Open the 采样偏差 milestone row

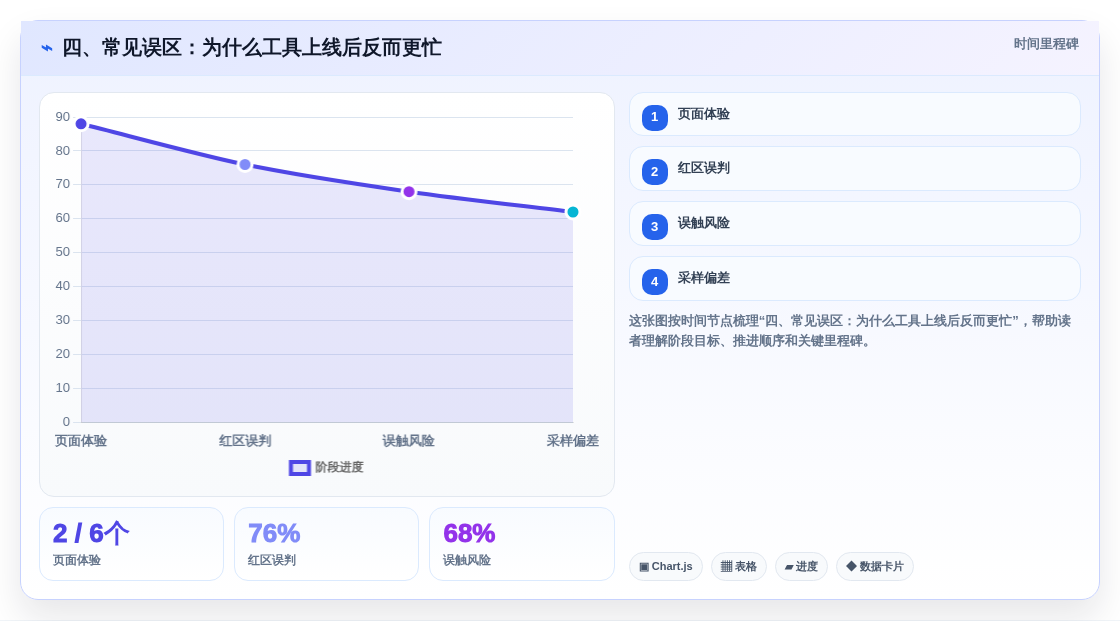pos(854,279)
